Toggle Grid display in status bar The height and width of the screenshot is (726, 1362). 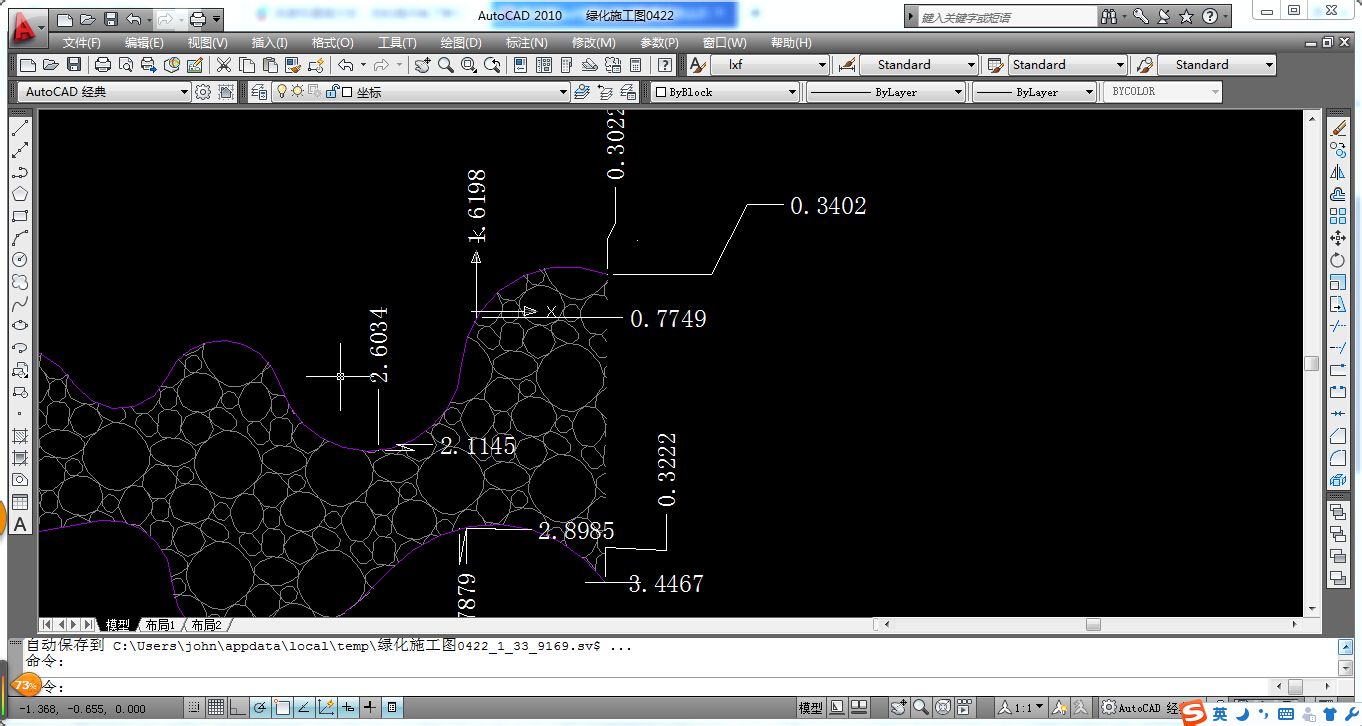(216, 708)
